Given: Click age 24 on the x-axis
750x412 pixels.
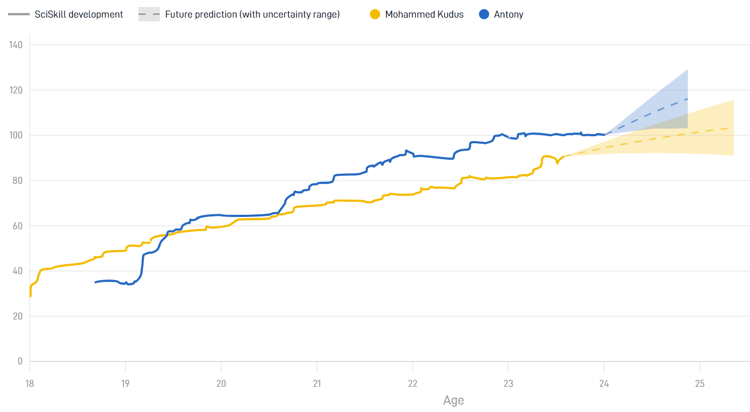Looking at the screenshot, I should [x=604, y=383].
